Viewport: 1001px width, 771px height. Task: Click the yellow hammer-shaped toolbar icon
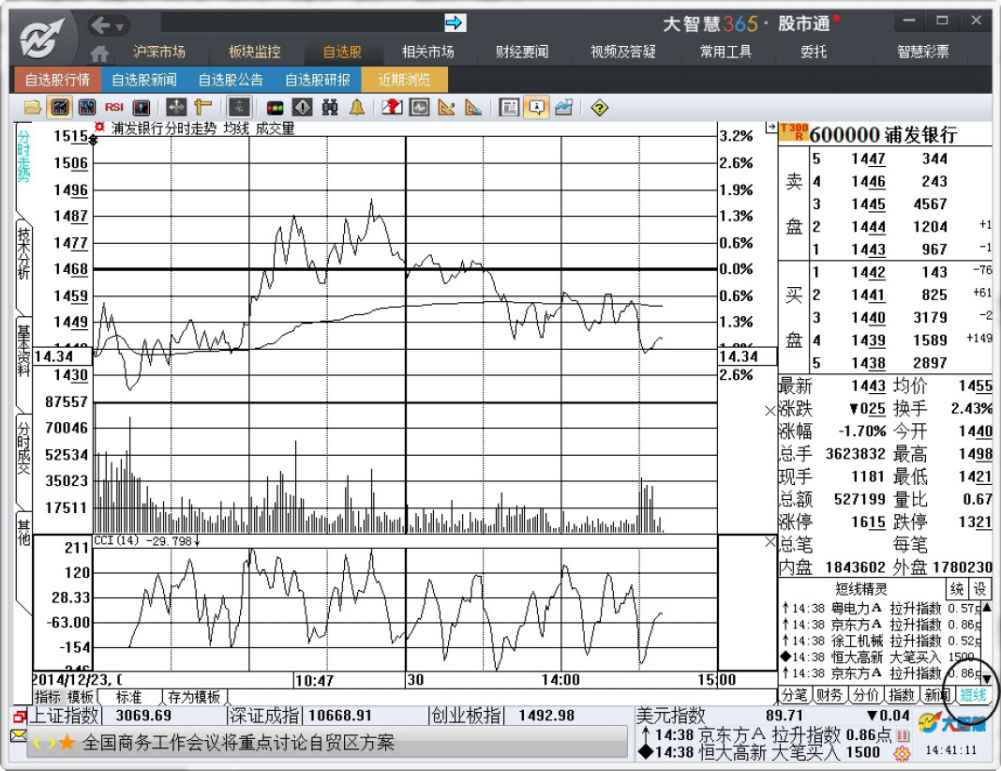point(202,107)
